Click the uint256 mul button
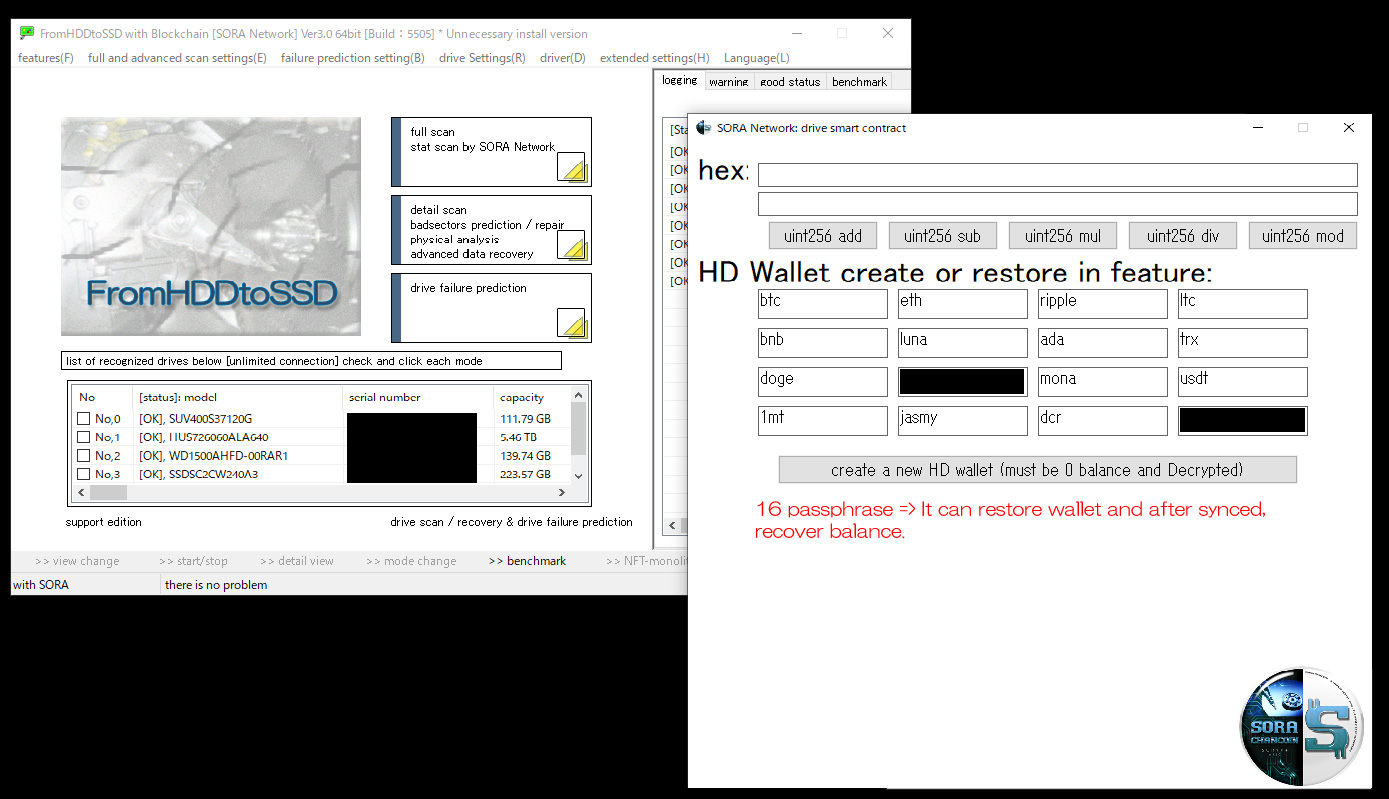Viewport: 1389px width, 799px height. (x=1063, y=236)
